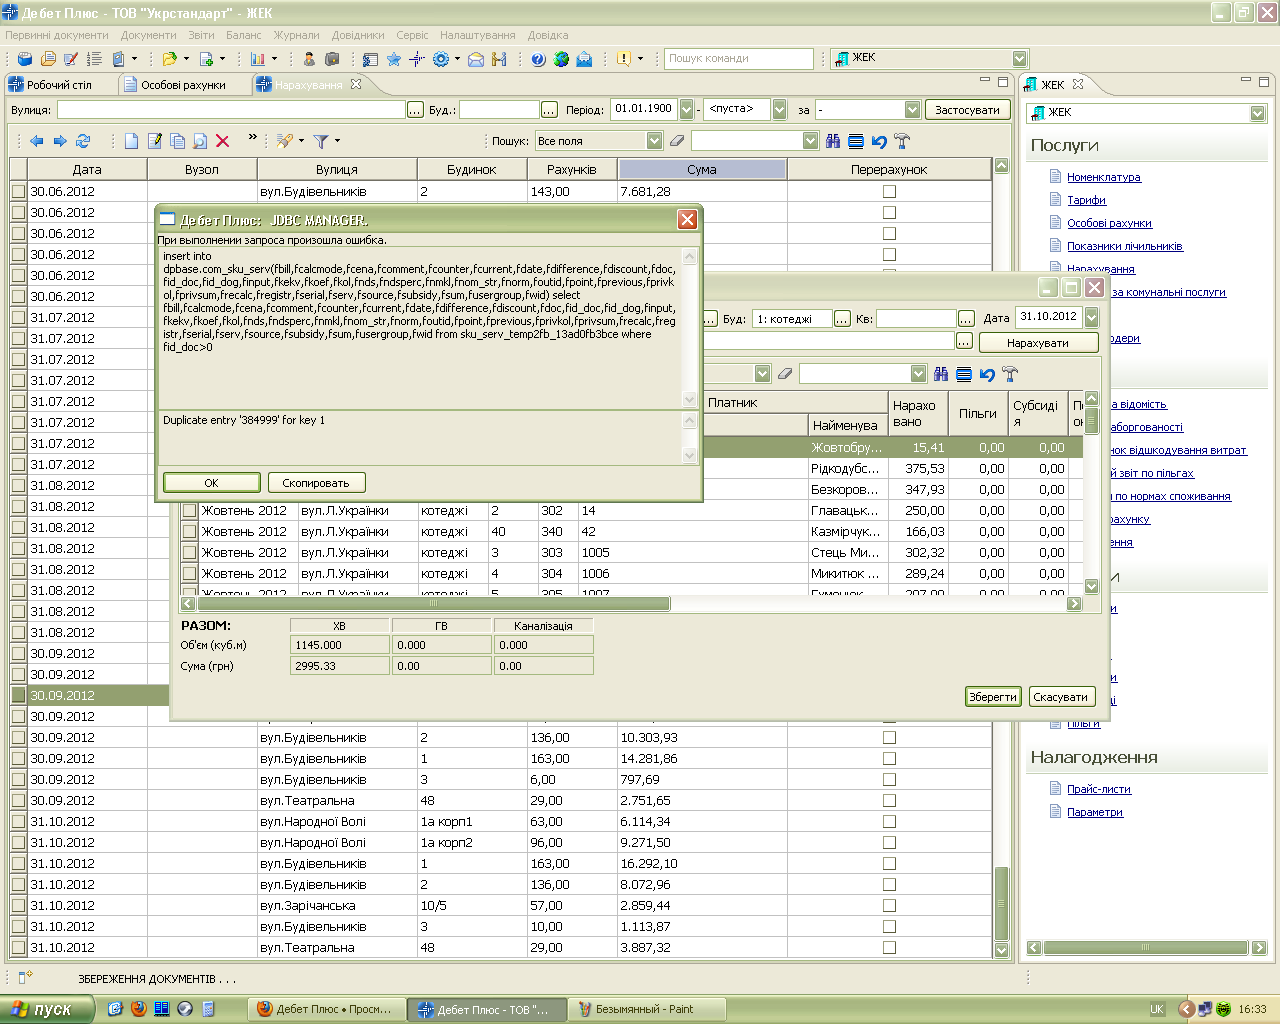This screenshot has width=1280, height=1024.
Task: Open the gear settings toolbar icon
Action: point(440,59)
